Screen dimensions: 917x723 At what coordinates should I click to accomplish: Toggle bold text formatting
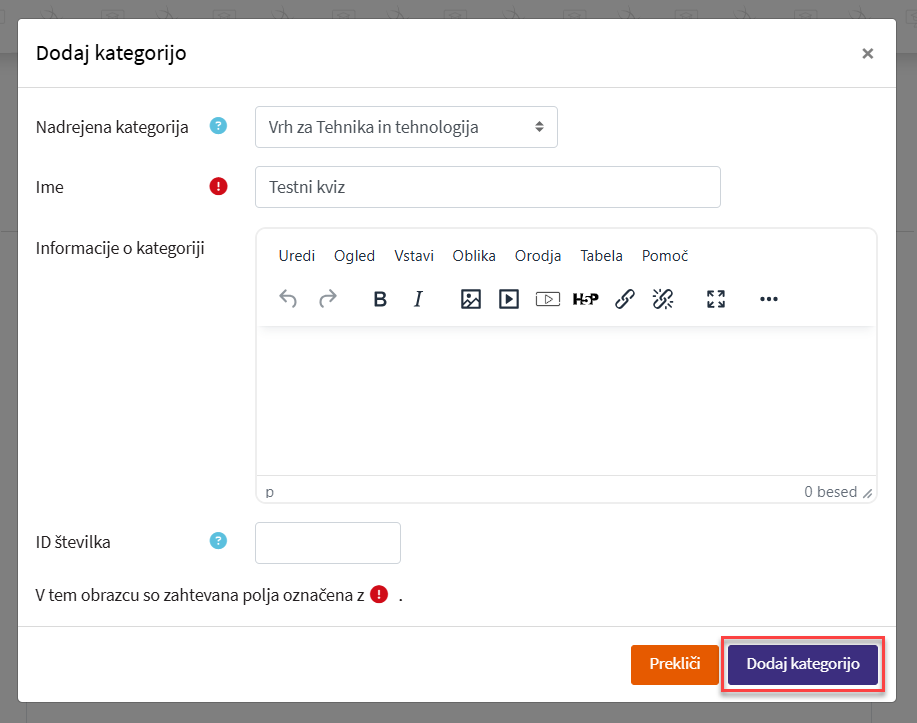(x=380, y=299)
